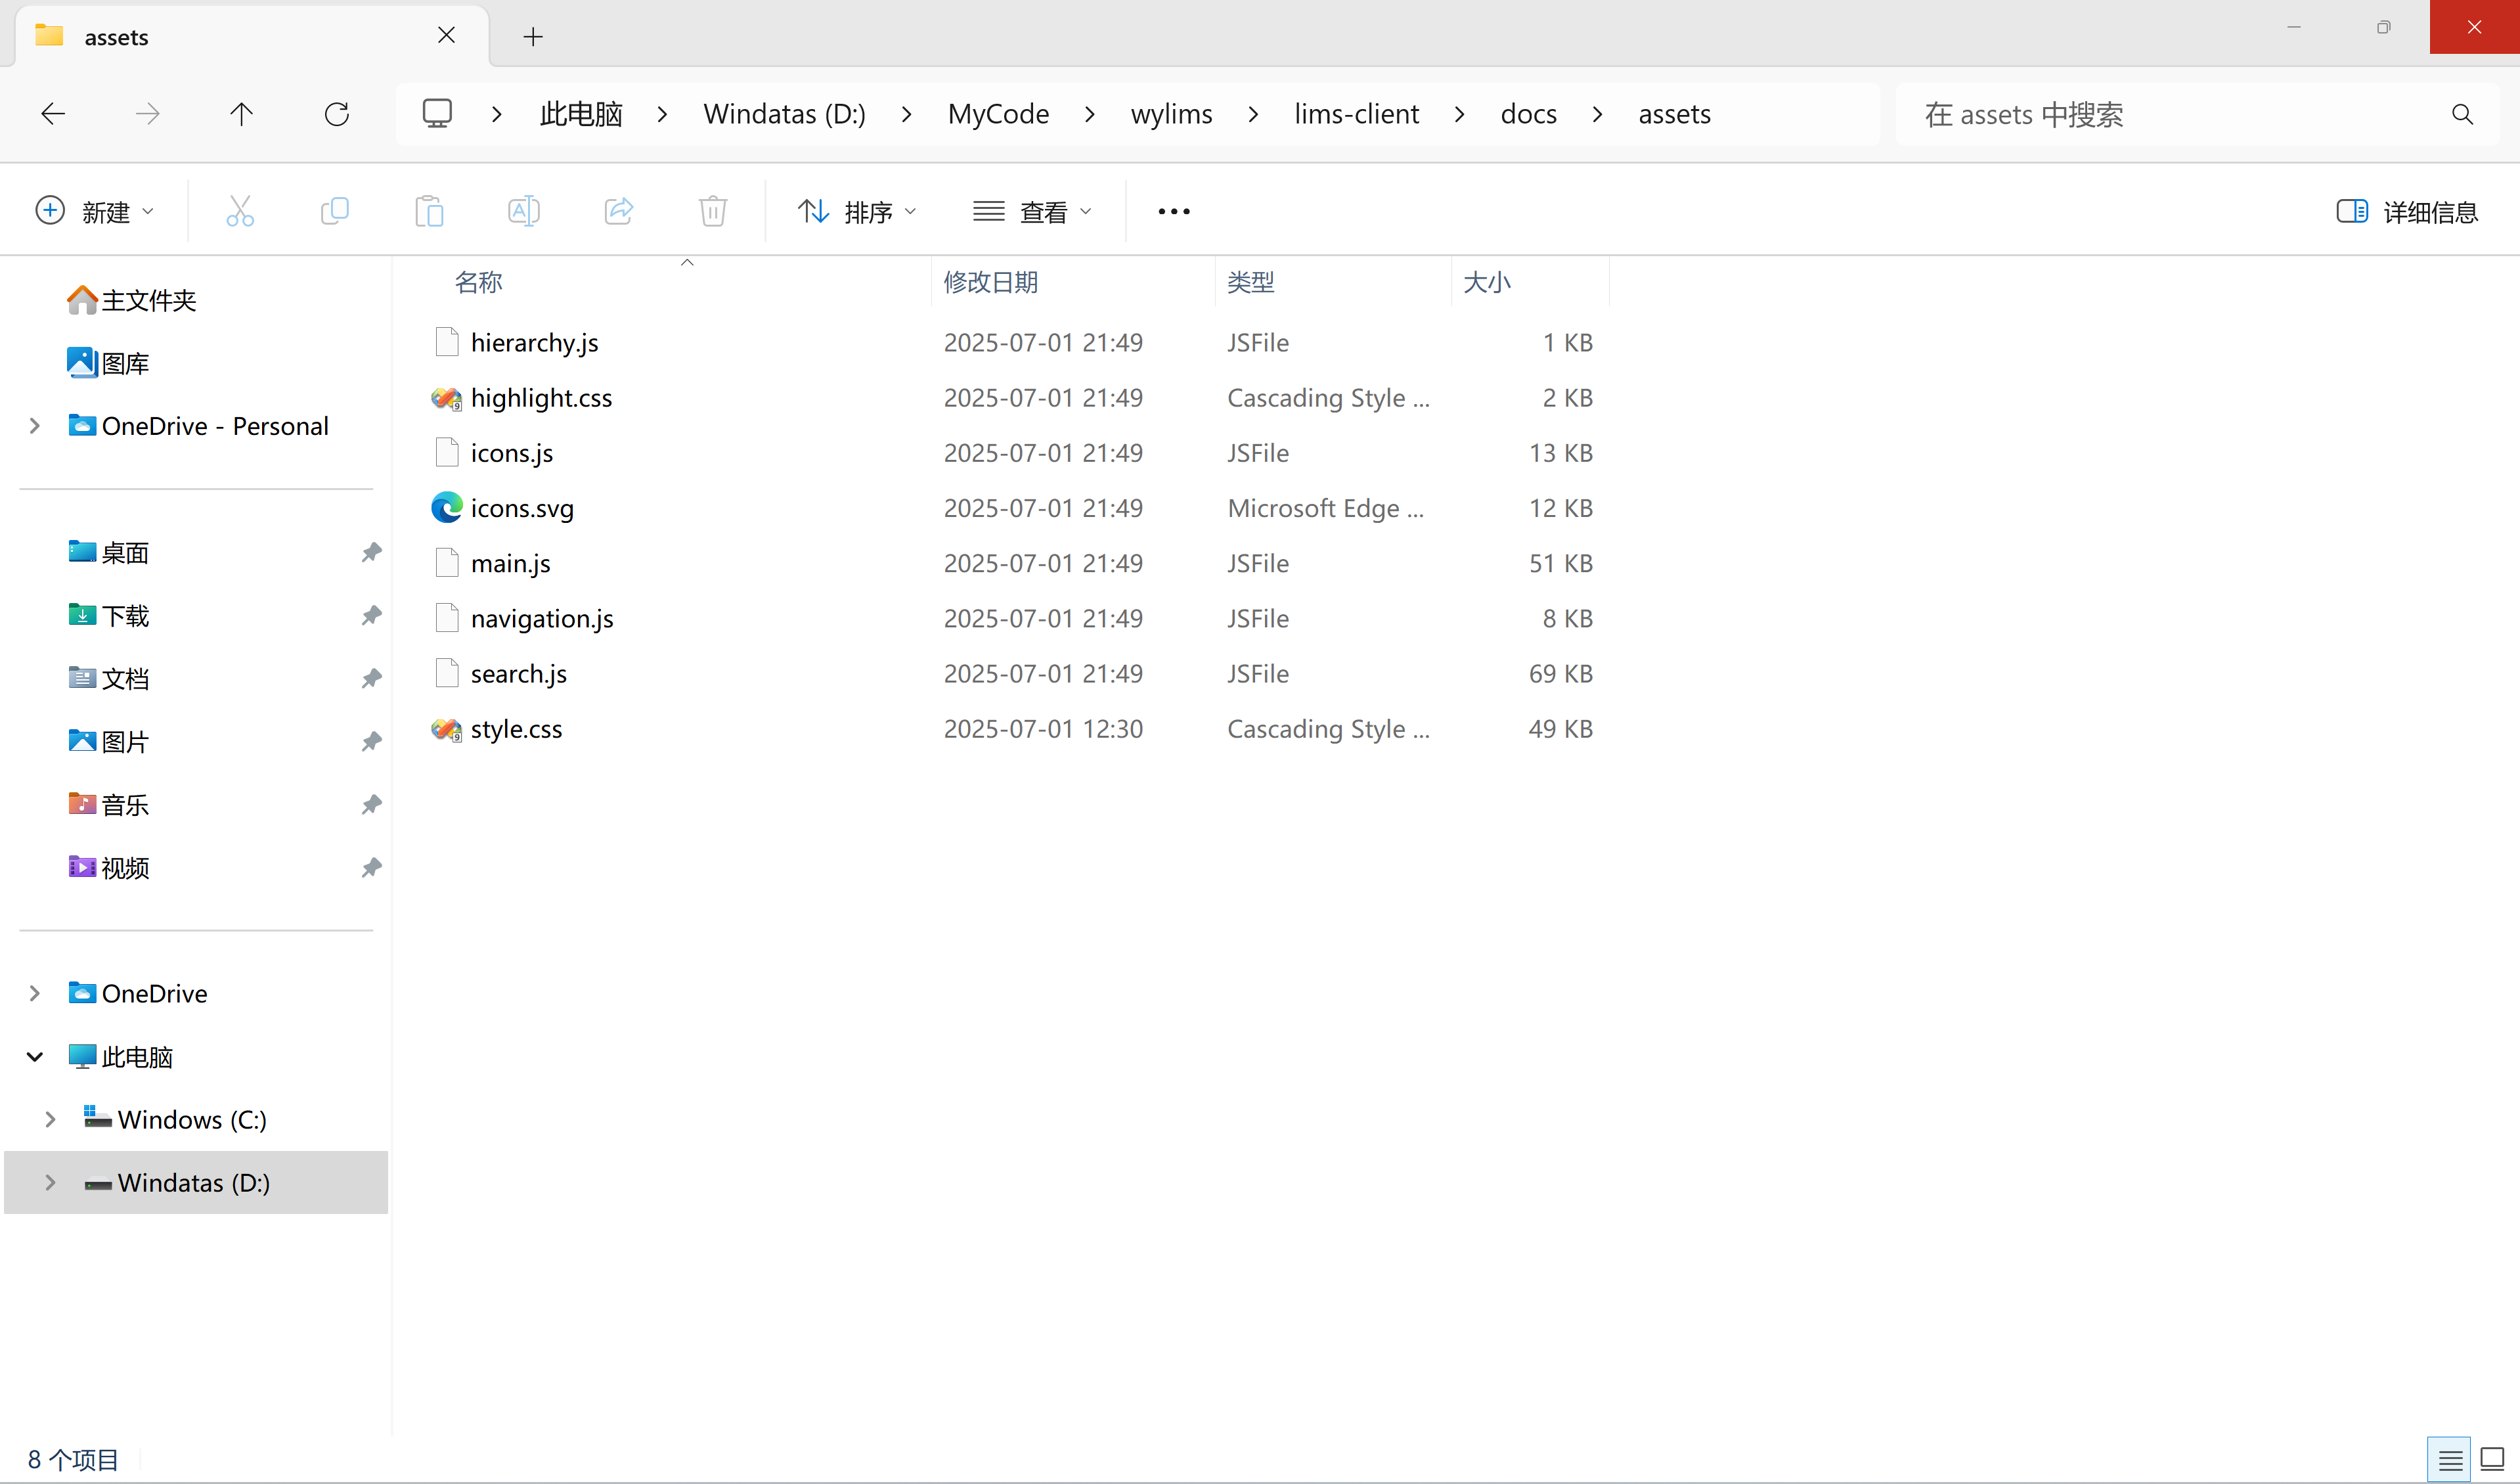
Task: Refresh the current folder view
Action: [x=337, y=113]
